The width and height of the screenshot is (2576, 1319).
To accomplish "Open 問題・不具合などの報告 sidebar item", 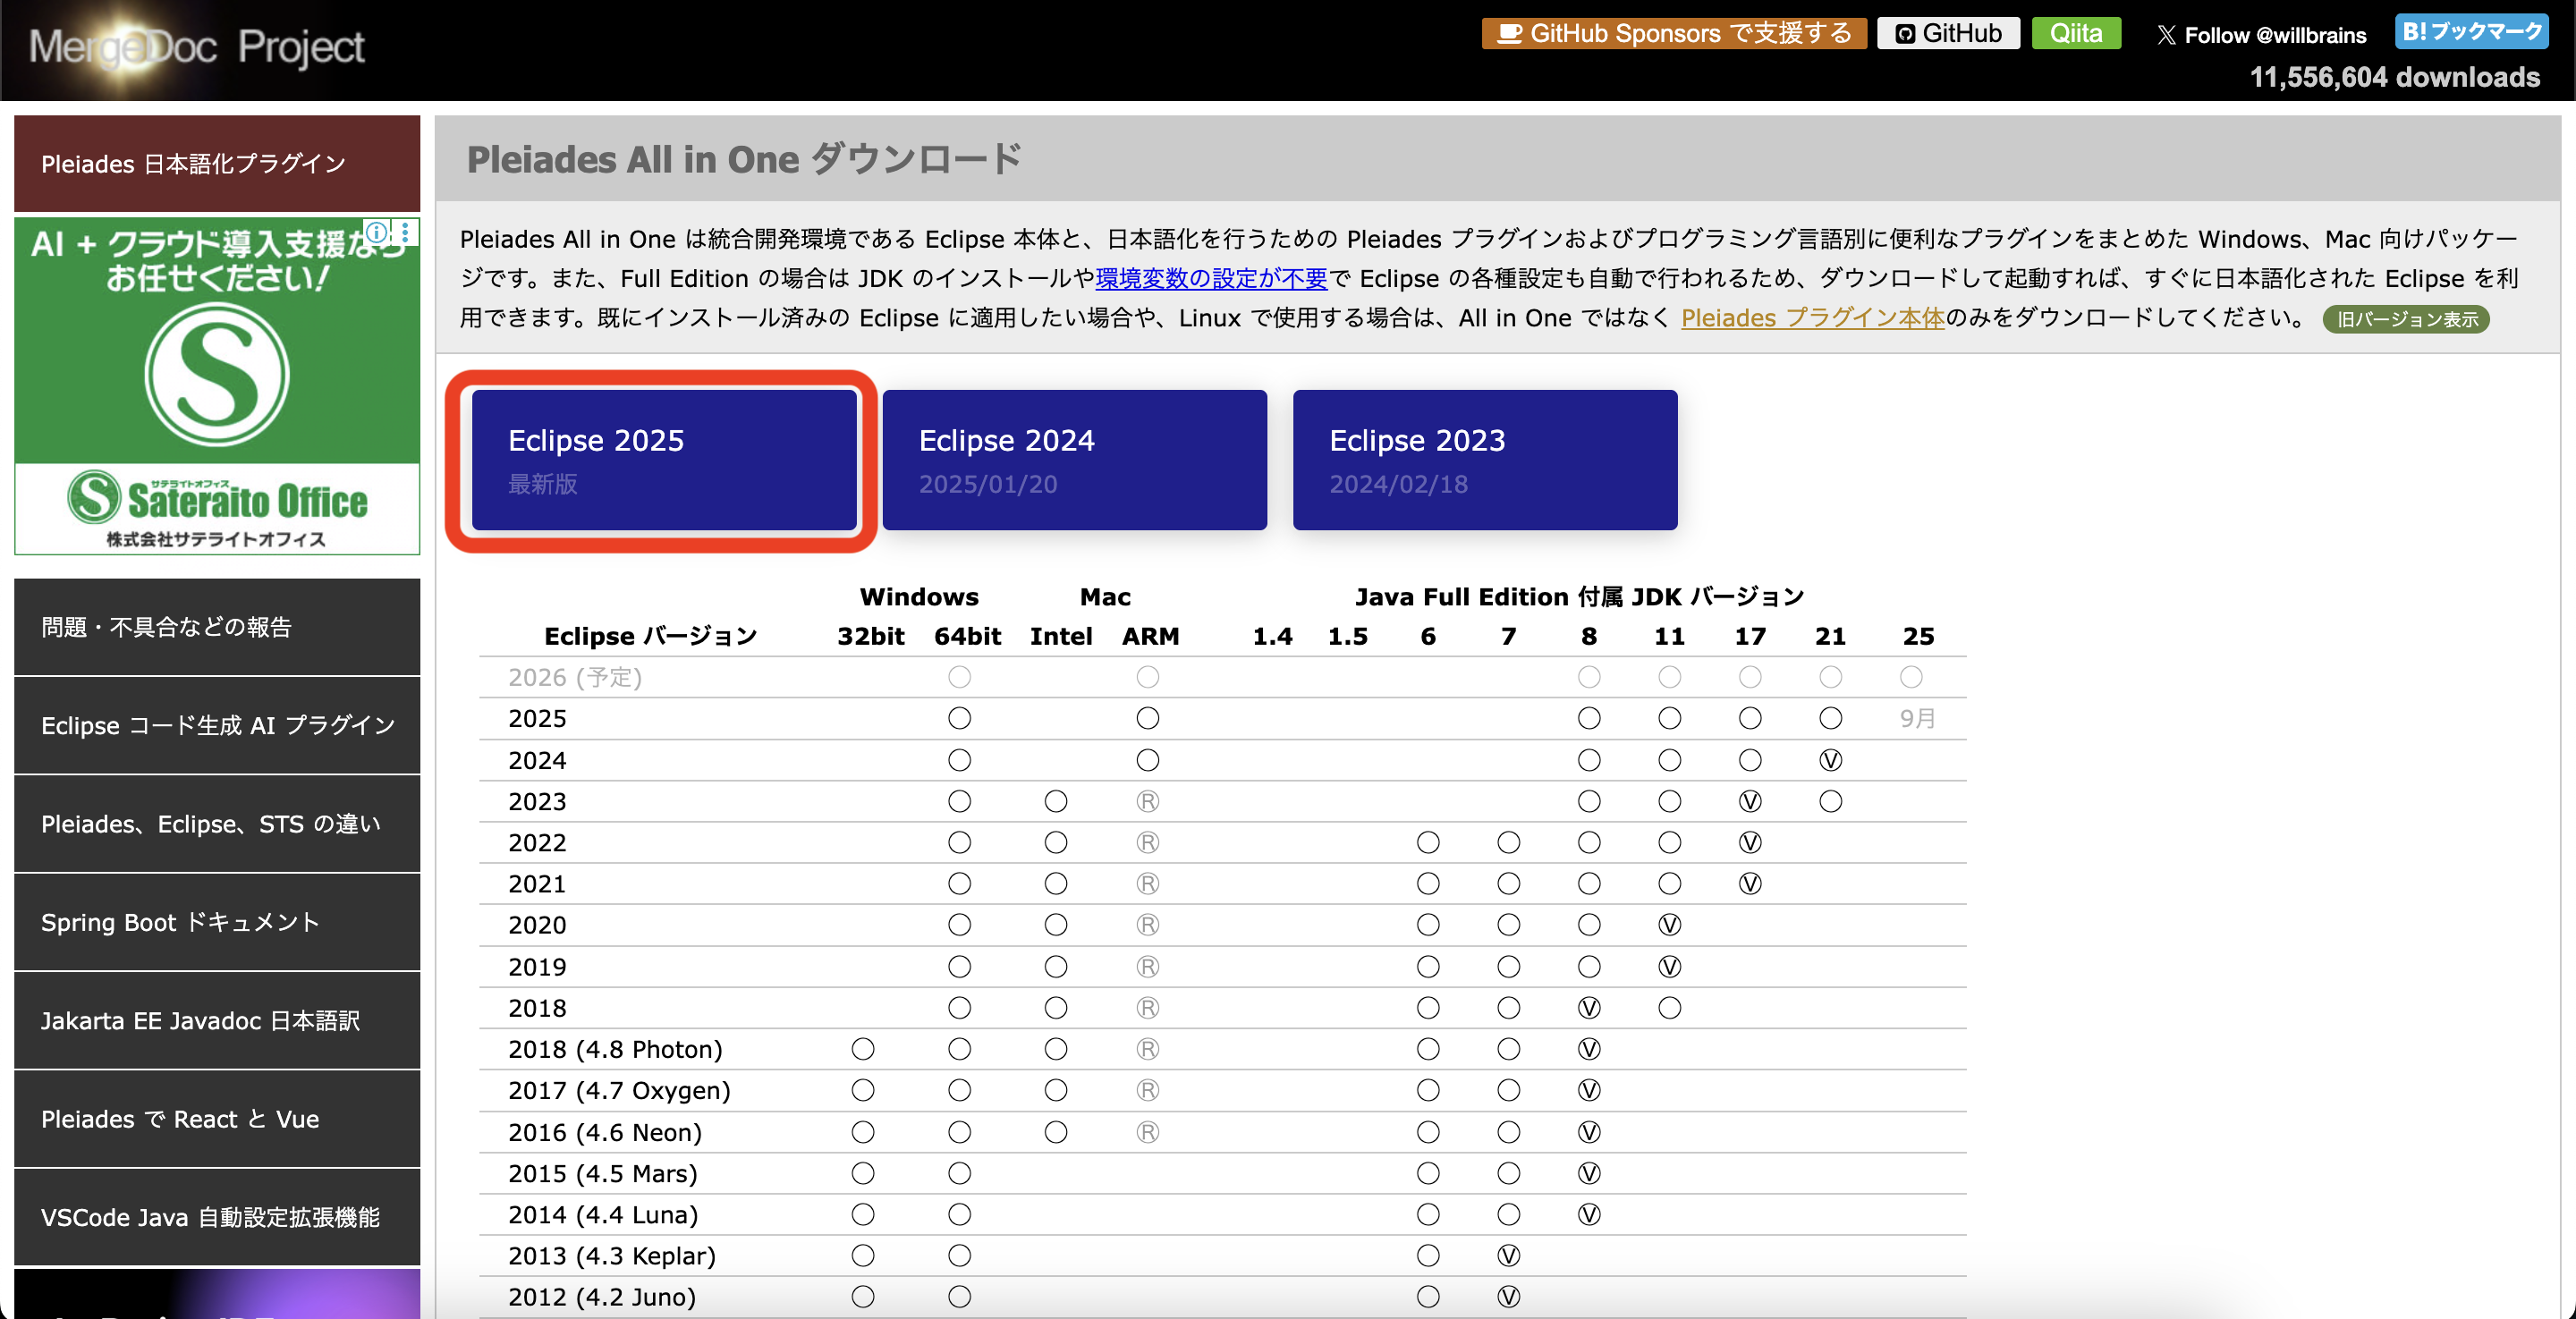I will 216,627.
